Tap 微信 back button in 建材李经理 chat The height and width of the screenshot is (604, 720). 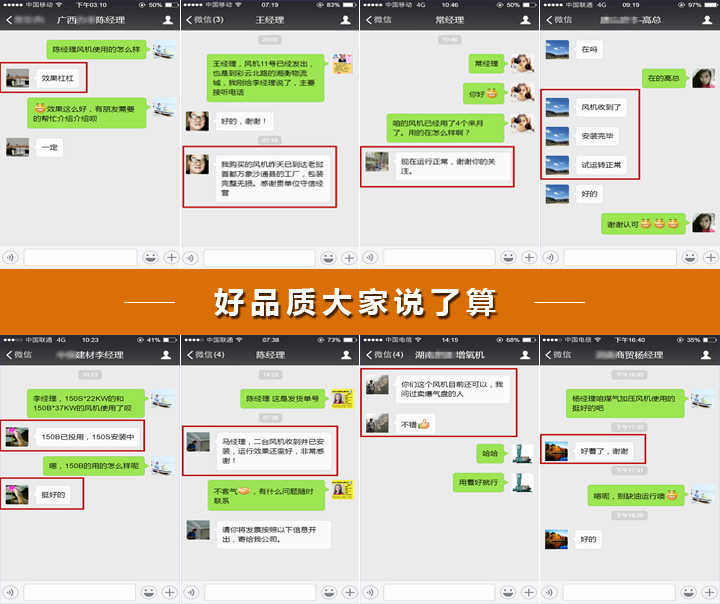tap(19, 355)
